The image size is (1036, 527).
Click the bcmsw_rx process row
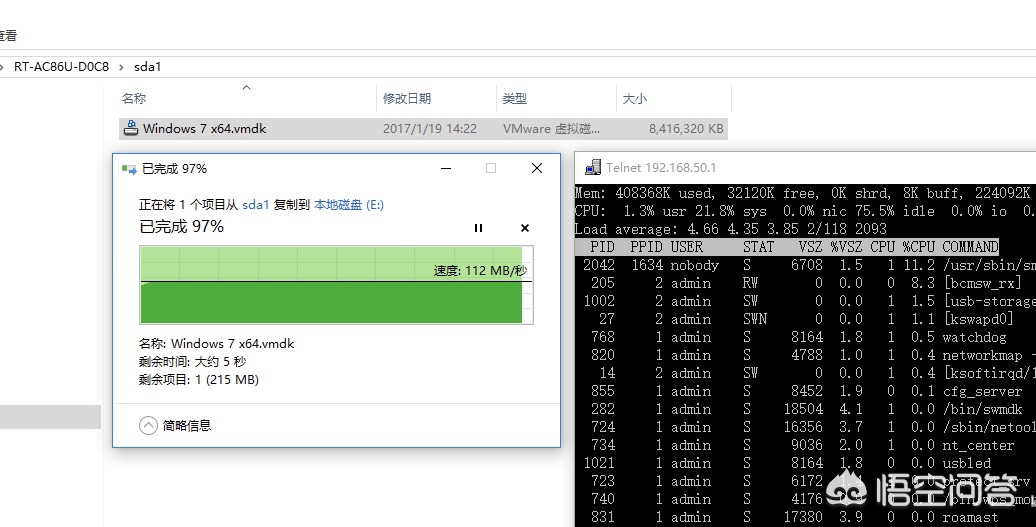click(x=805, y=283)
